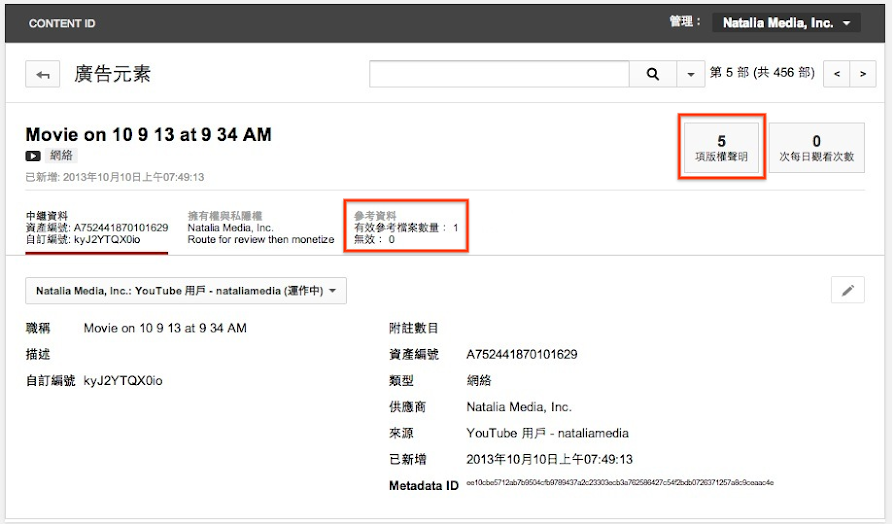Click the back arrow button
The image size is (895, 526).
43,75
